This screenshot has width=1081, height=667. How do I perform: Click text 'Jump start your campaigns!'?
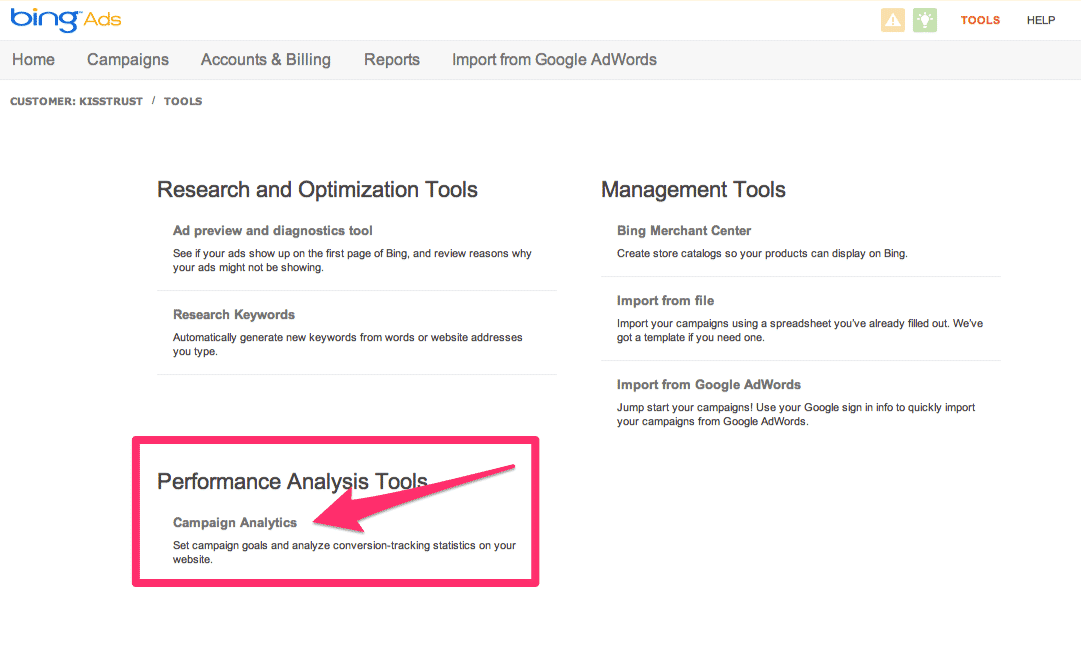[685, 408]
